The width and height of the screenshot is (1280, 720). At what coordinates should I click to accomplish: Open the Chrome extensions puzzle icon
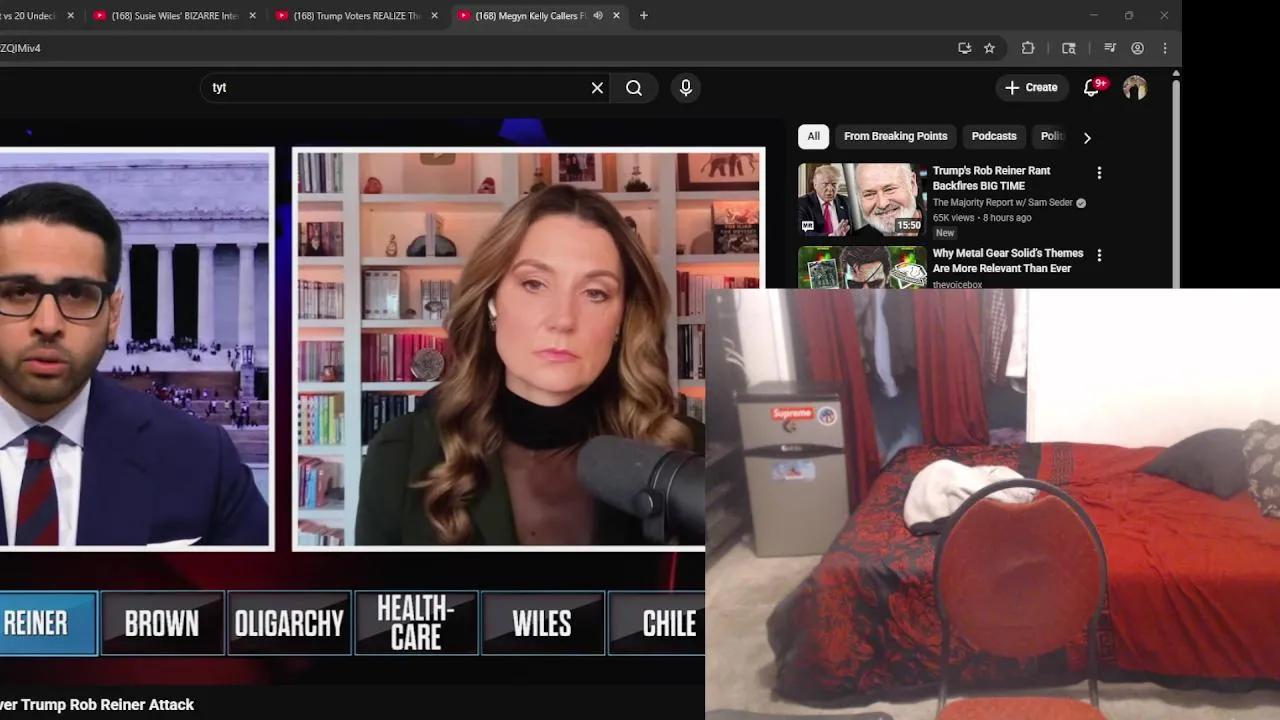point(1028,48)
